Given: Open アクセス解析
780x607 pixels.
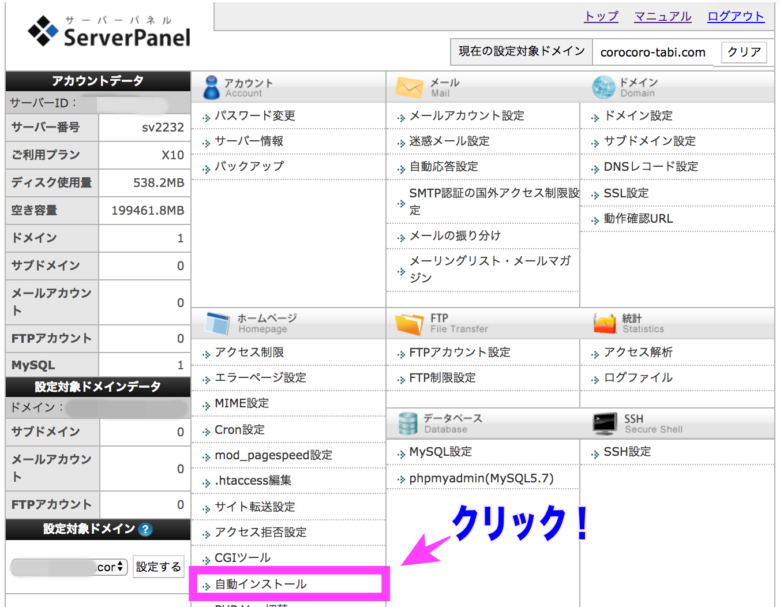Looking at the screenshot, I should [638, 352].
